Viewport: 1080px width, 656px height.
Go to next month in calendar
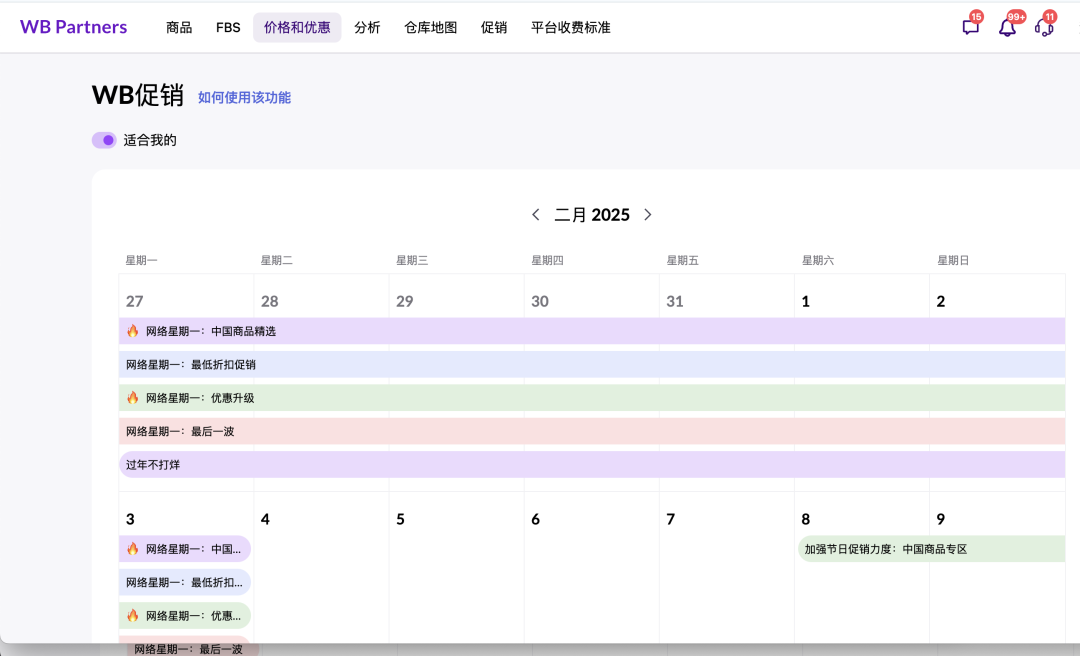(x=648, y=215)
